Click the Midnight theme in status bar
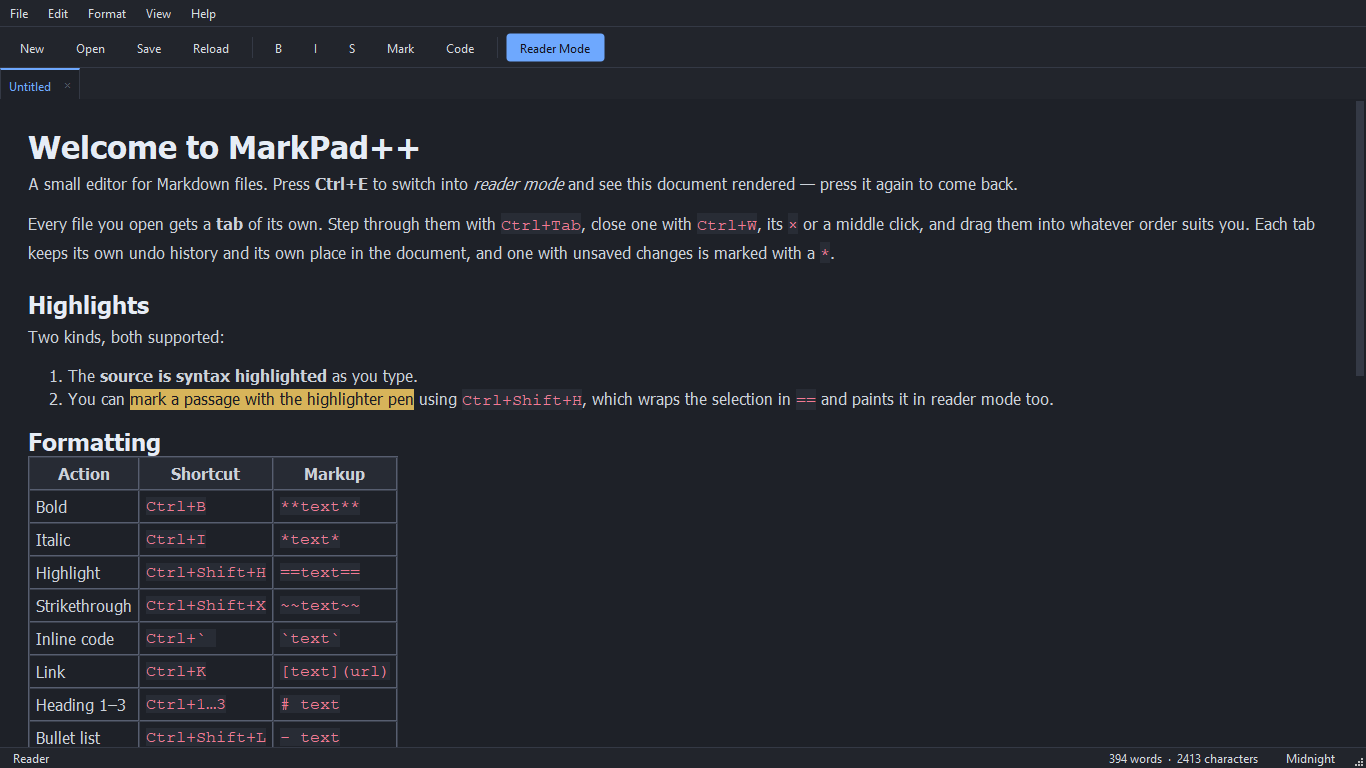Image resolution: width=1366 pixels, height=768 pixels. (x=1310, y=759)
